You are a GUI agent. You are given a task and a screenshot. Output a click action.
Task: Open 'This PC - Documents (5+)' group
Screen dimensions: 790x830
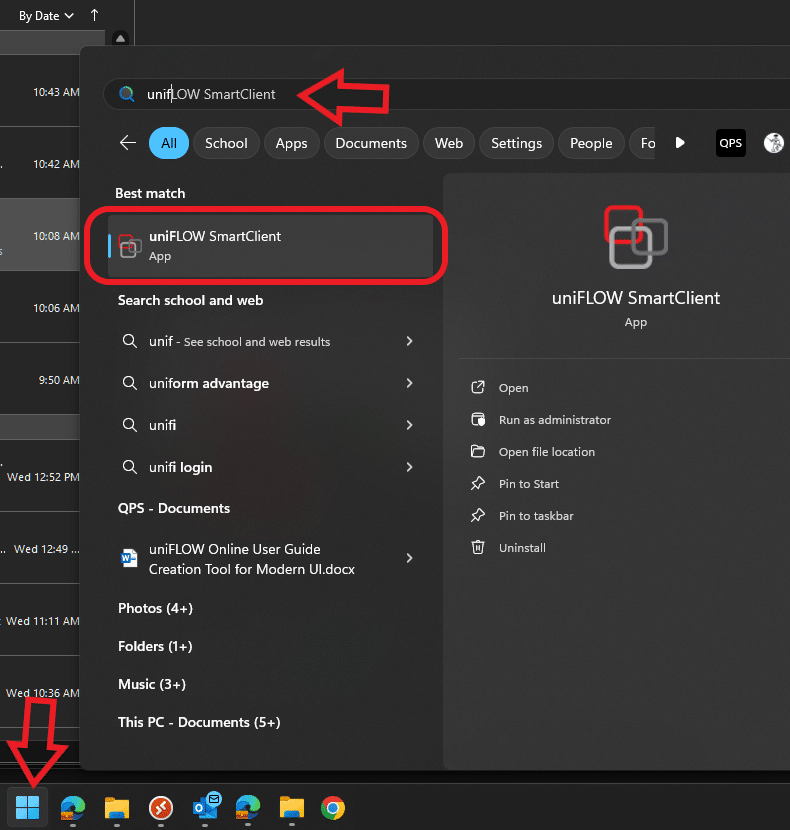pyautogui.click(x=199, y=723)
